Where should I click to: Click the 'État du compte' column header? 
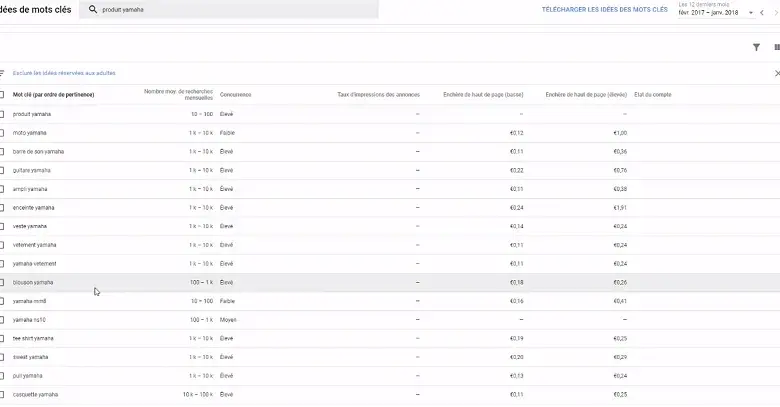click(x=653, y=95)
